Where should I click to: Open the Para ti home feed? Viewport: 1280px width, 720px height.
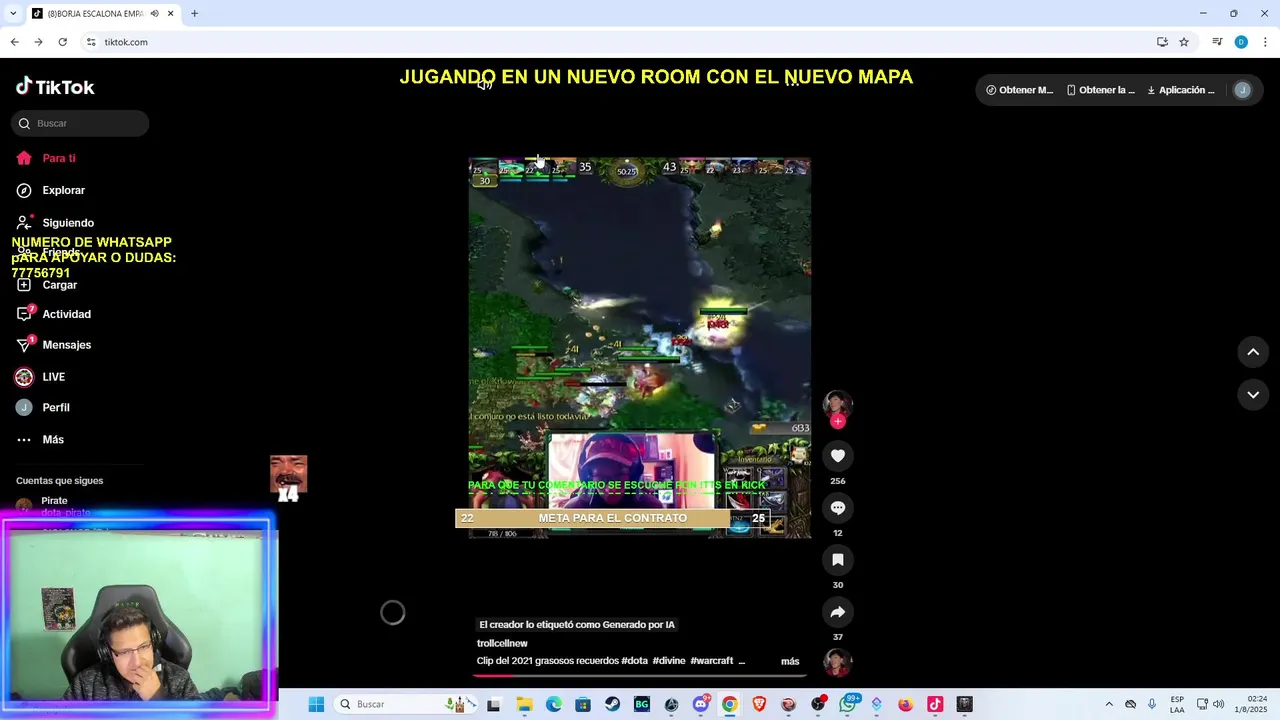58,158
